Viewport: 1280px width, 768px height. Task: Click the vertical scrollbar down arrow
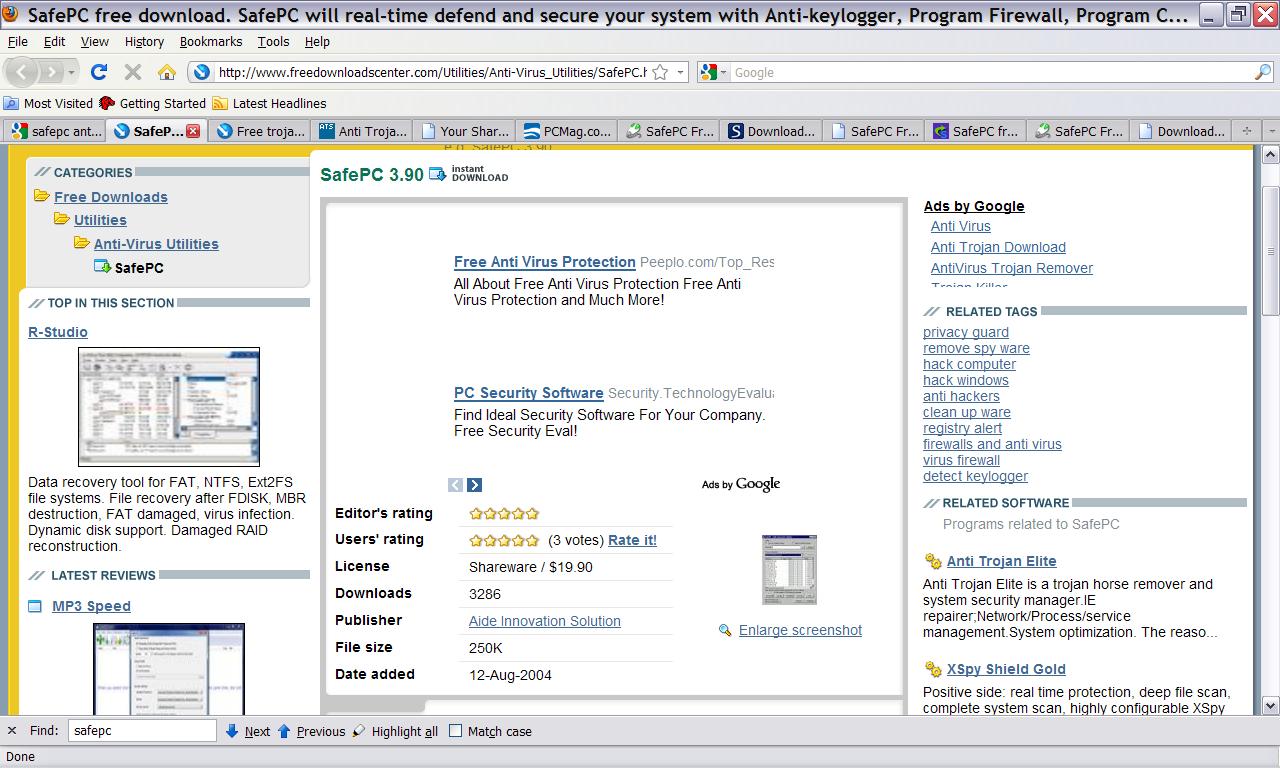coord(1271,705)
